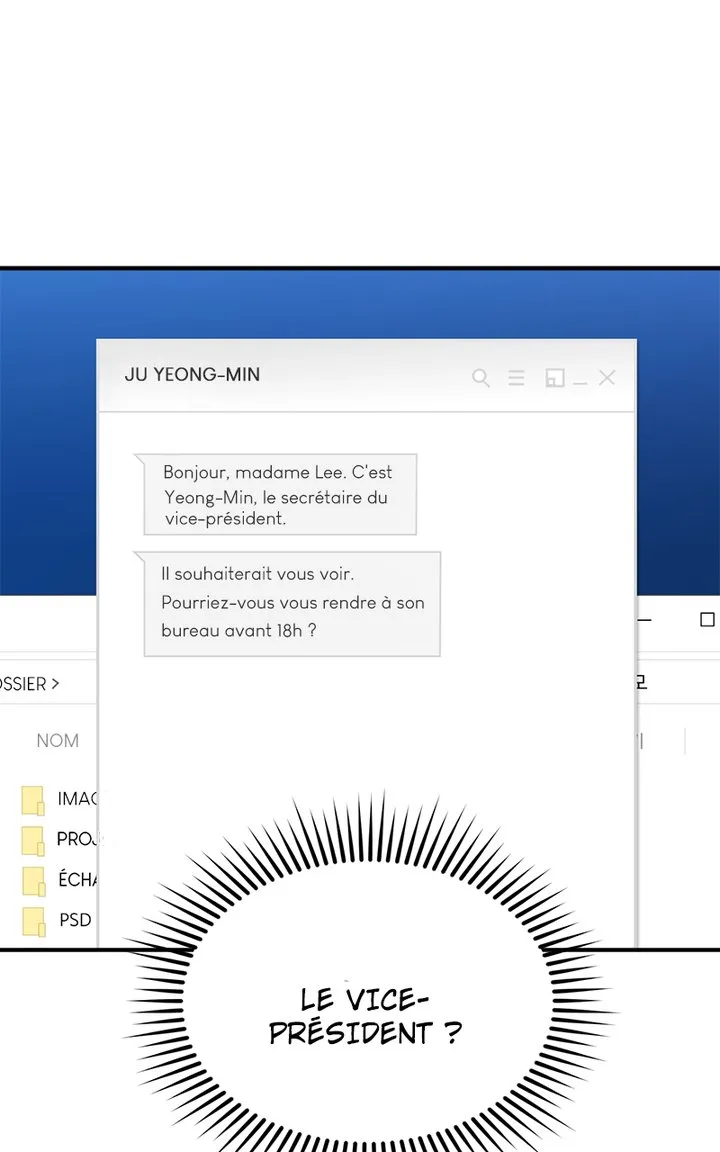Maximize the background file explorer window
This screenshot has height=1152, width=720.
pyautogui.click(x=707, y=620)
